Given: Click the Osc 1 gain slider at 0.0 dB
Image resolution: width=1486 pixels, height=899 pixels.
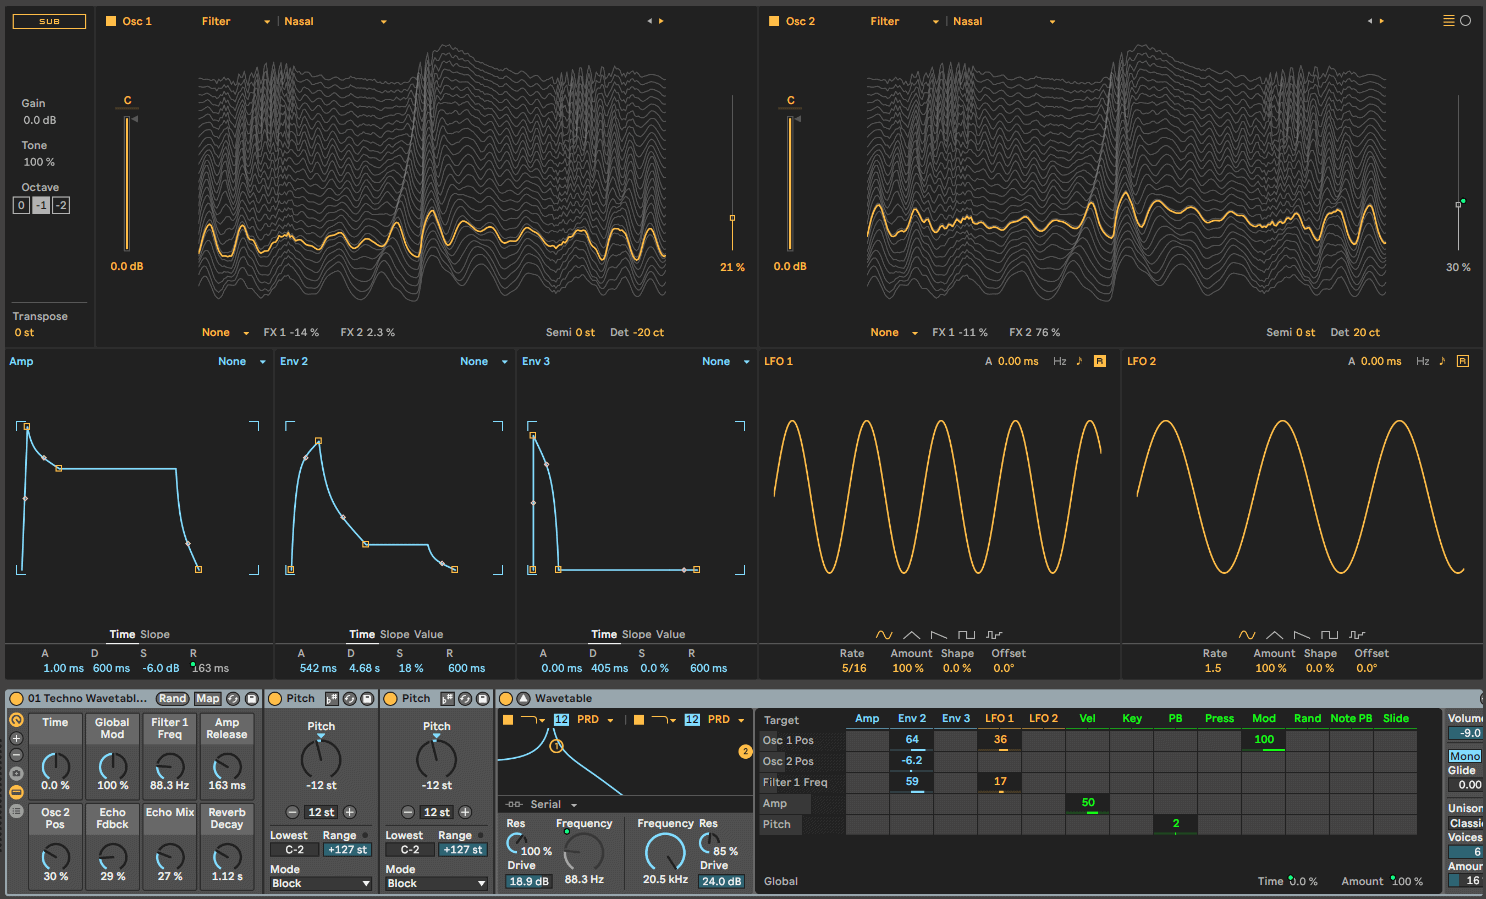Looking at the screenshot, I should 128,180.
